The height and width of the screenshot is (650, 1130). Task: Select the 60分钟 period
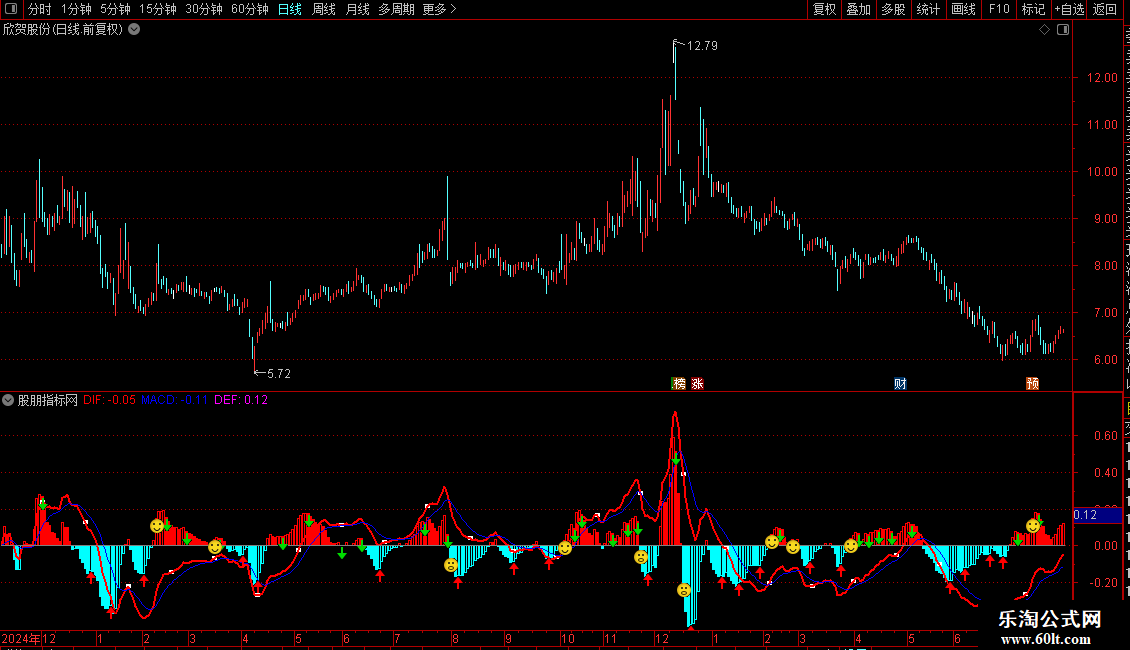coord(250,9)
